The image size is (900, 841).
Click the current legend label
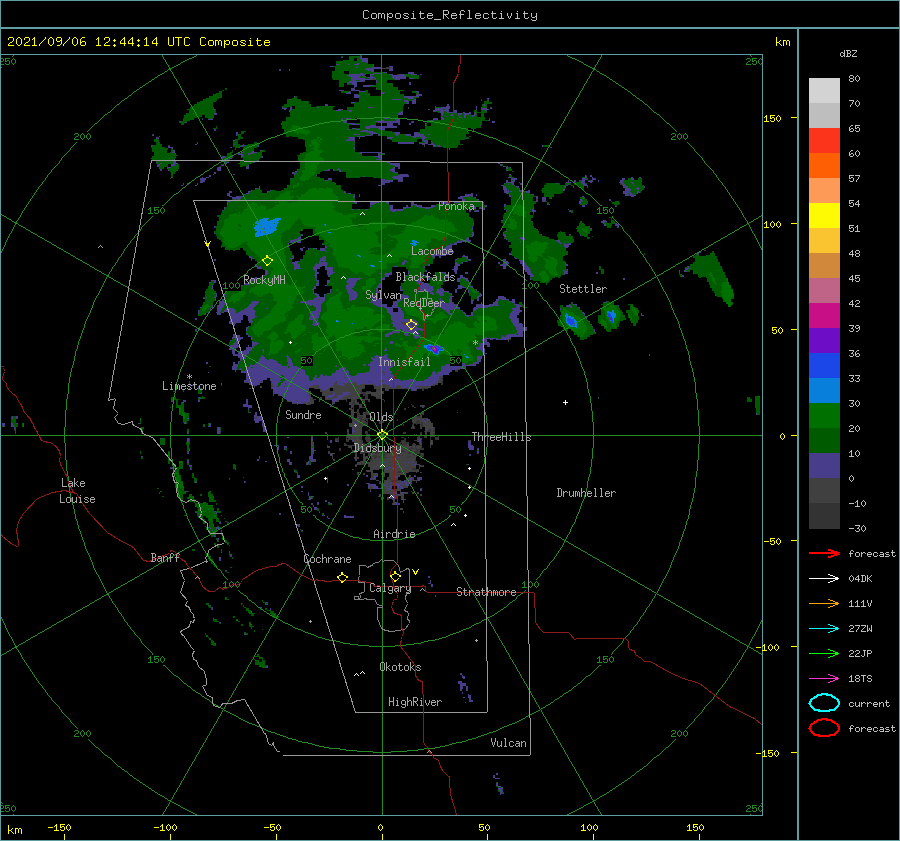click(869, 703)
